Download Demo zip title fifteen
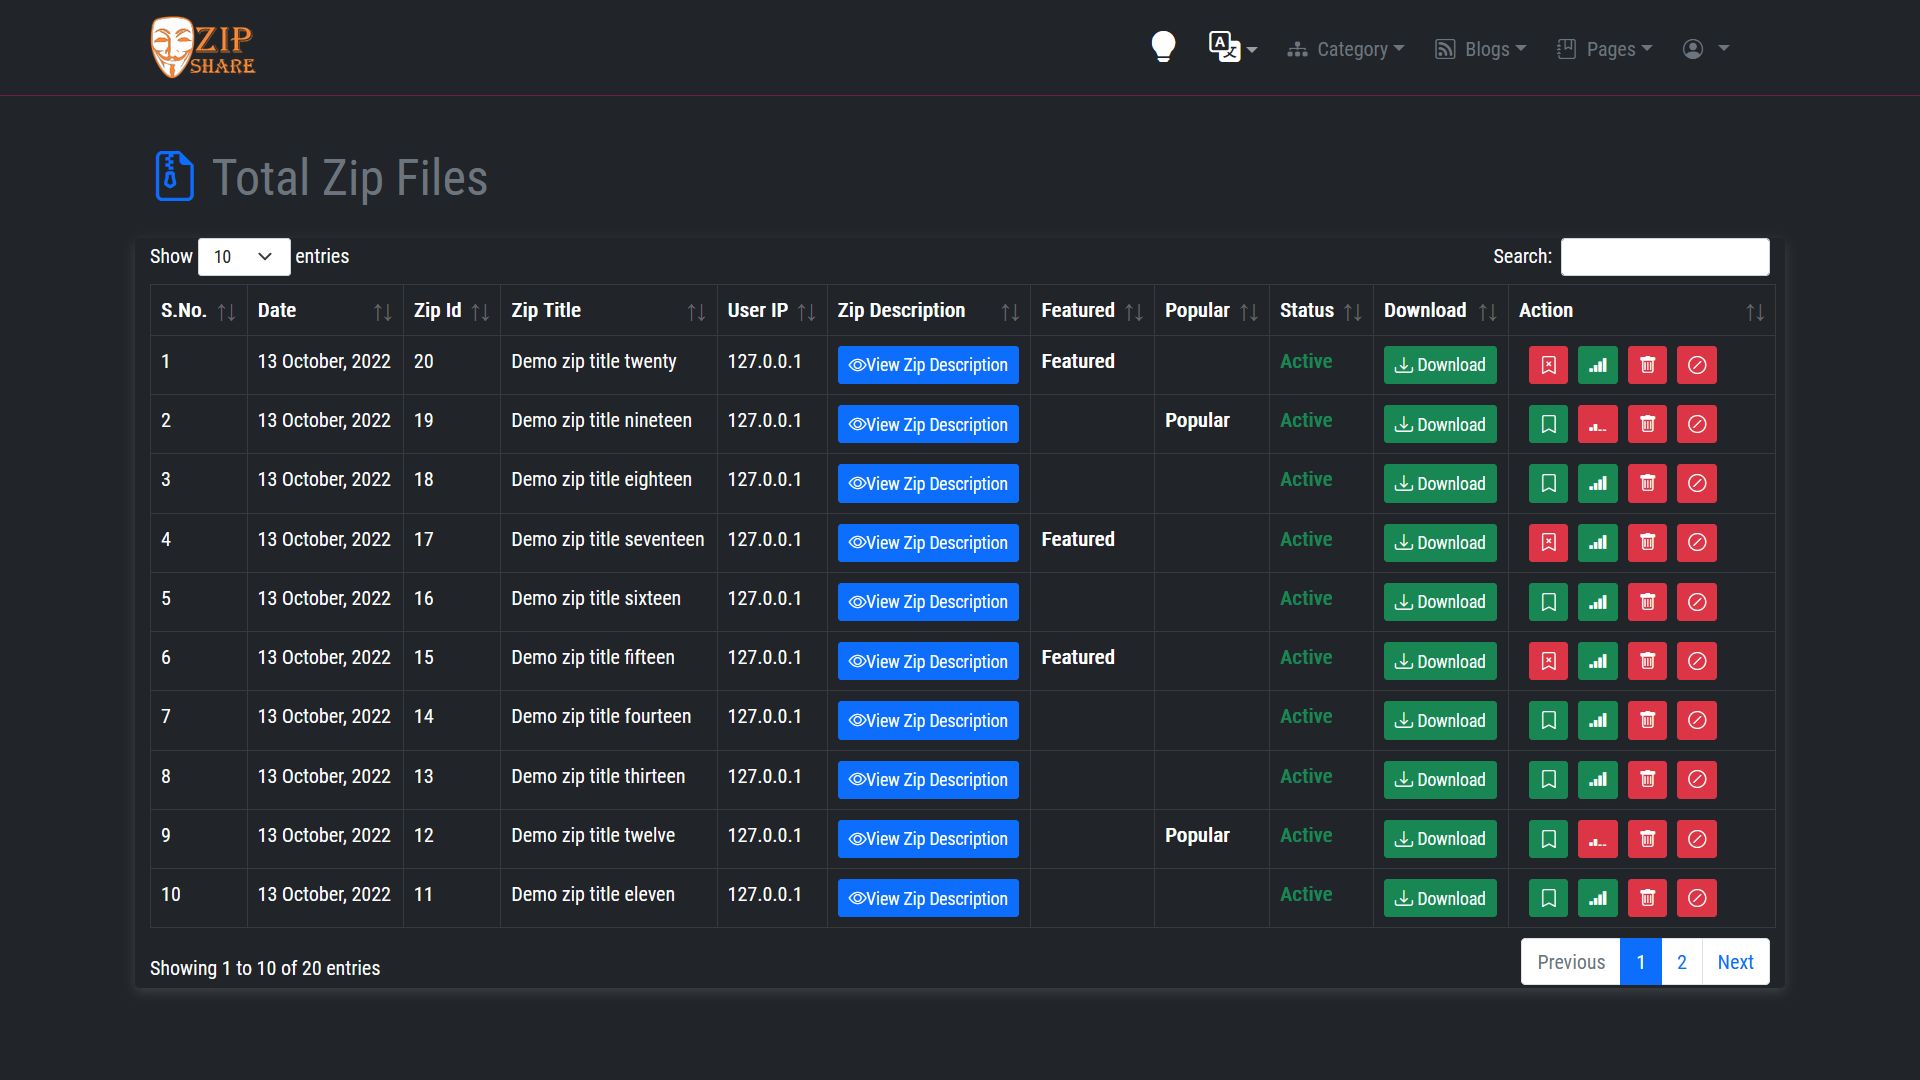The height and width of the screenshot is (1080, 1920). [1439, 661]
